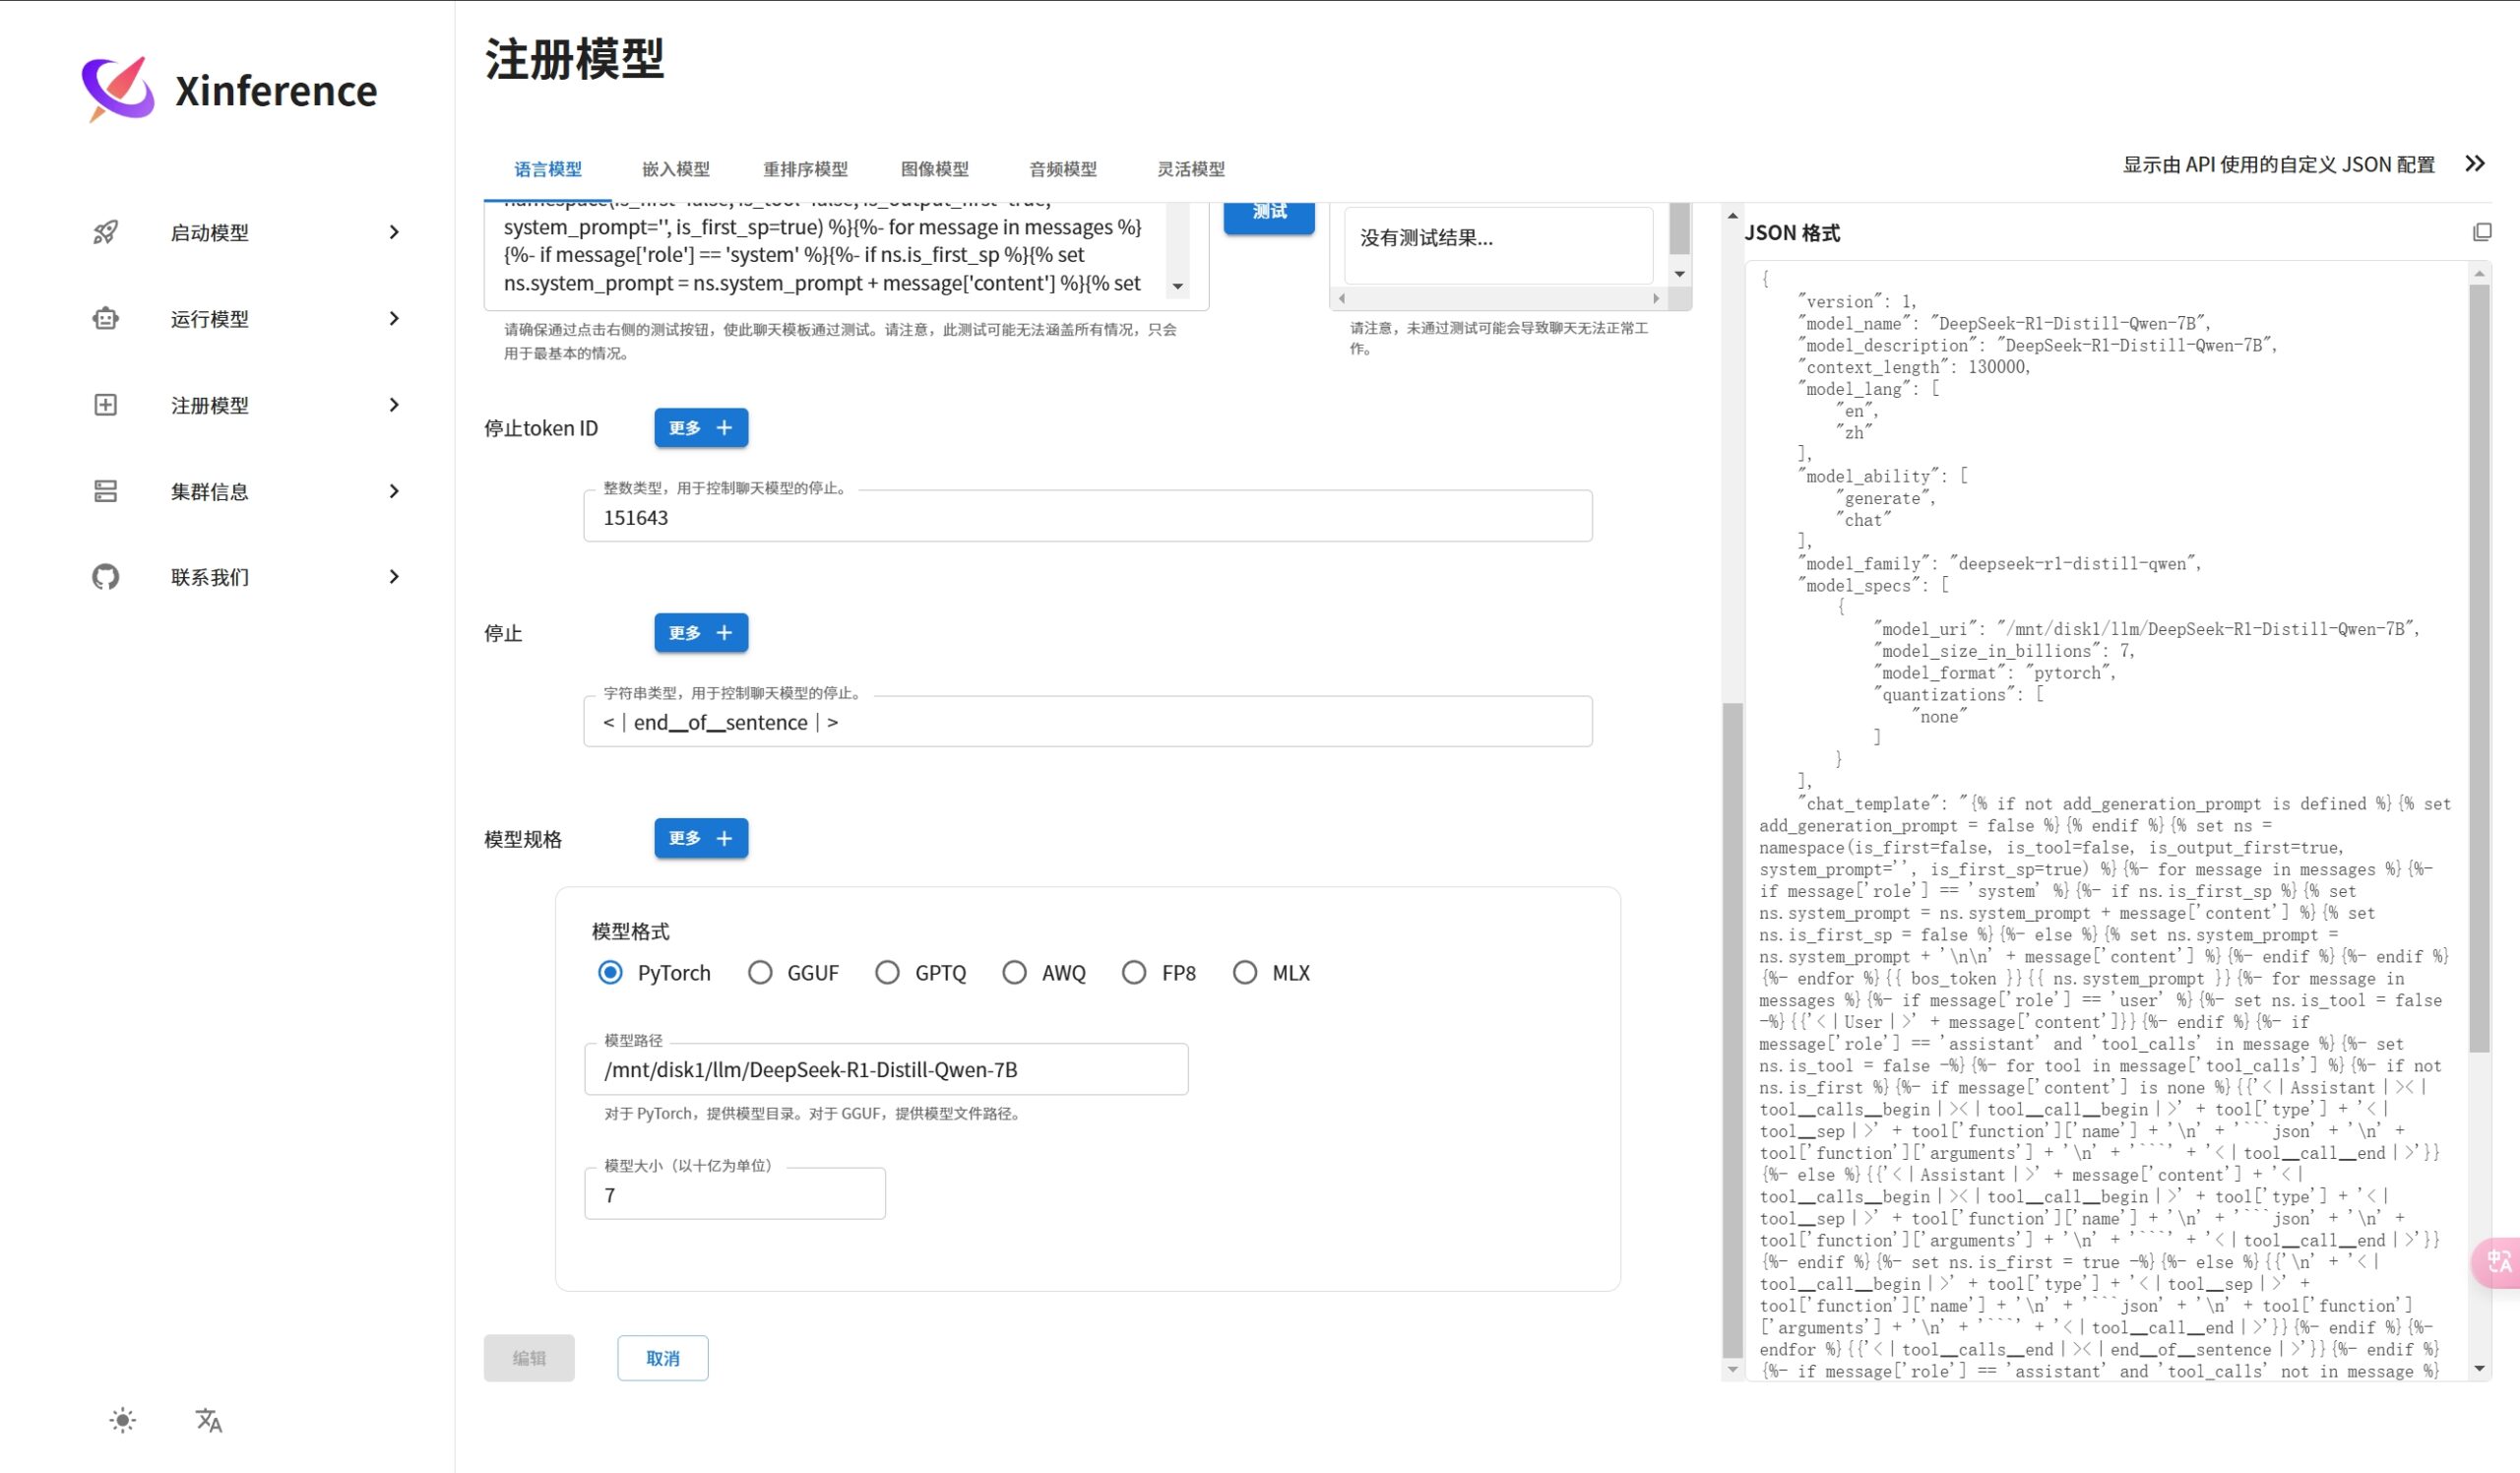This screenshot has width=2520, height=1473.
Task: Select the AWQ model format
Action: point(1014,972)
